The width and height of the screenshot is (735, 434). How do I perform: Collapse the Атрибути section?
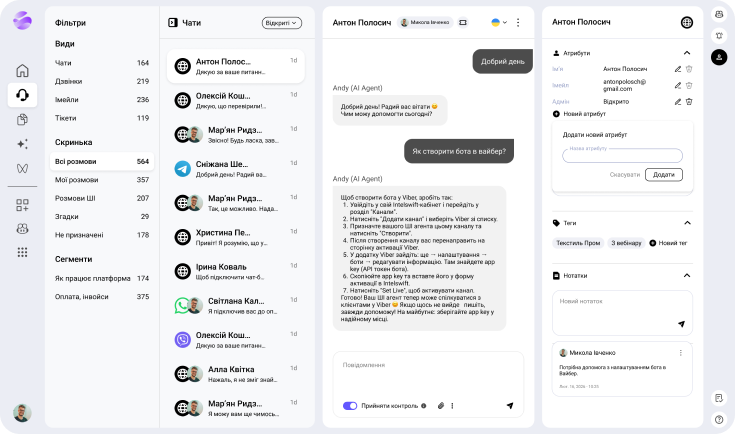coord(686,53)
